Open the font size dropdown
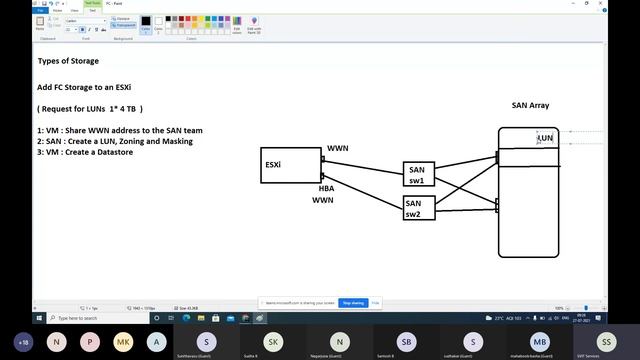 [x=76, y=30]
